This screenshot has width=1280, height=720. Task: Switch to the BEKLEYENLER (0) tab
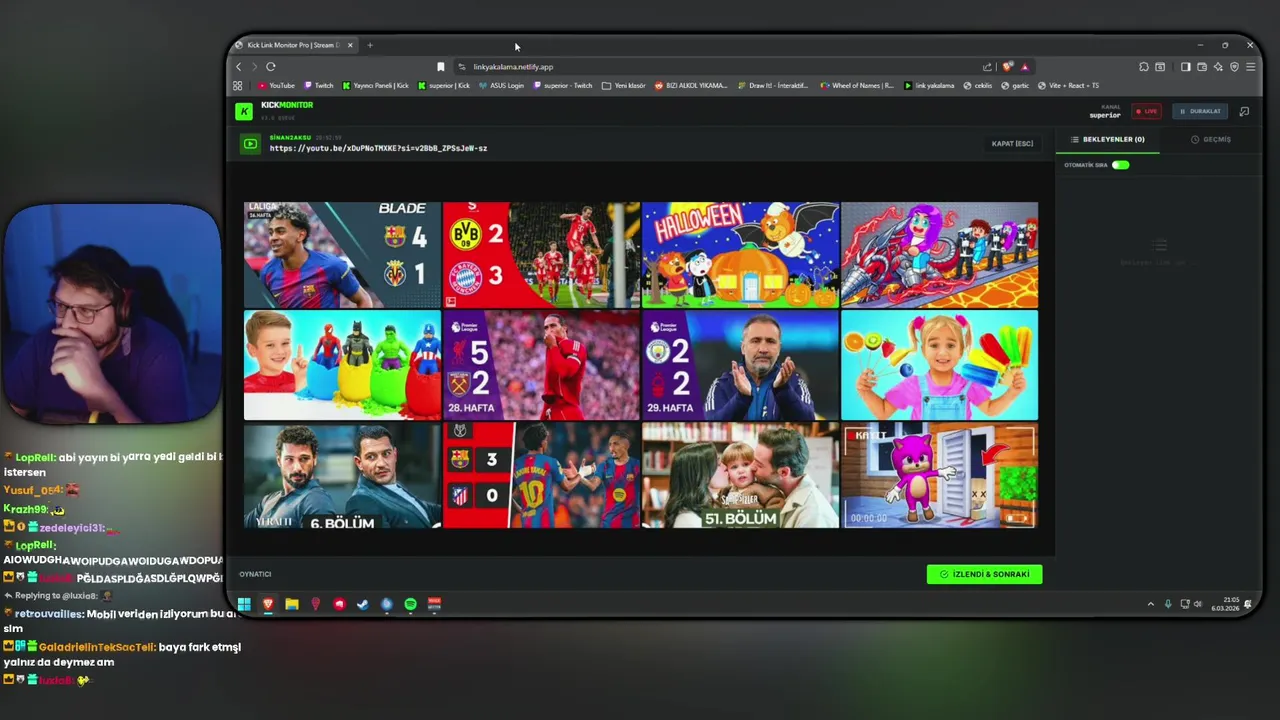[x=1108, y=140]
